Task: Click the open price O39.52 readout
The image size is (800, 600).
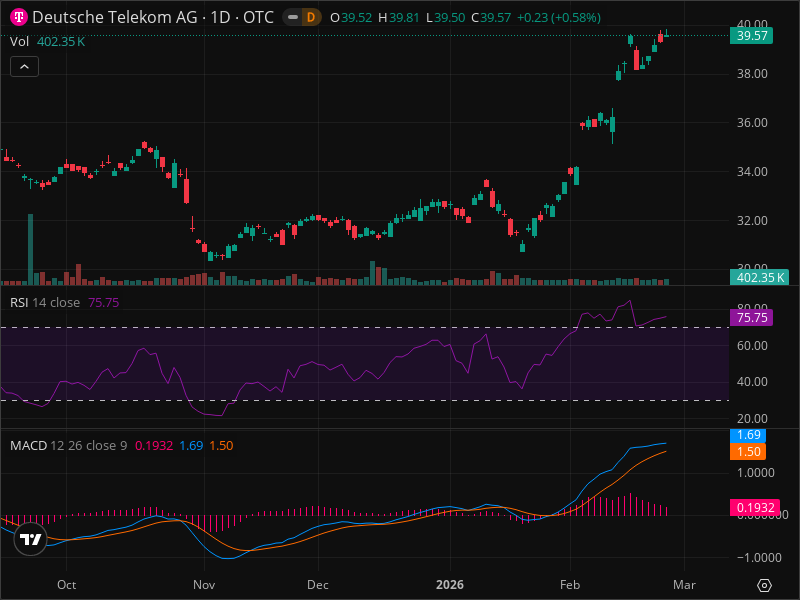Action: 351,17
